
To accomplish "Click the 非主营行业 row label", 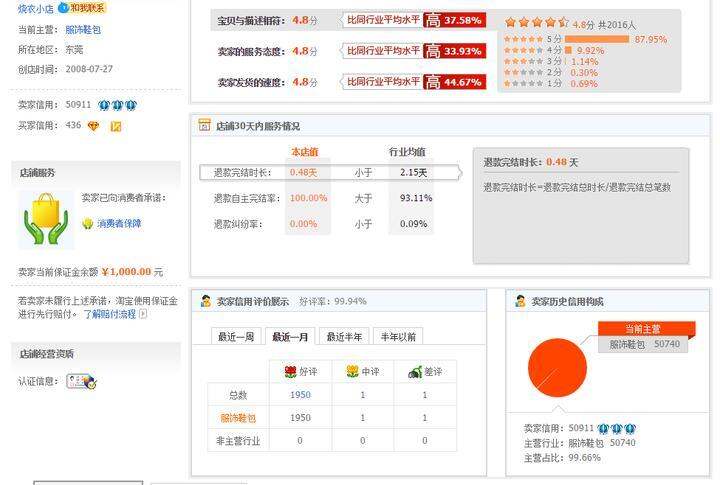I will point(238,441).
